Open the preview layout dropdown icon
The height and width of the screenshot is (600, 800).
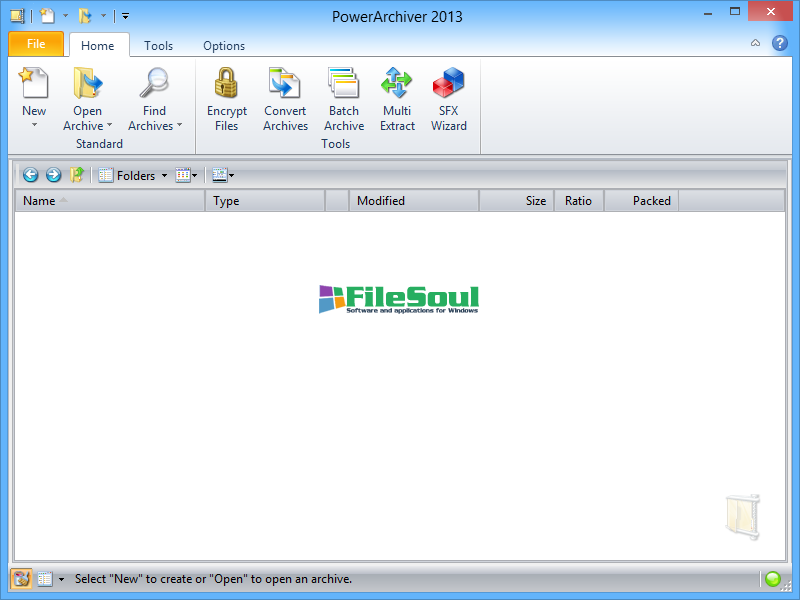223,175
